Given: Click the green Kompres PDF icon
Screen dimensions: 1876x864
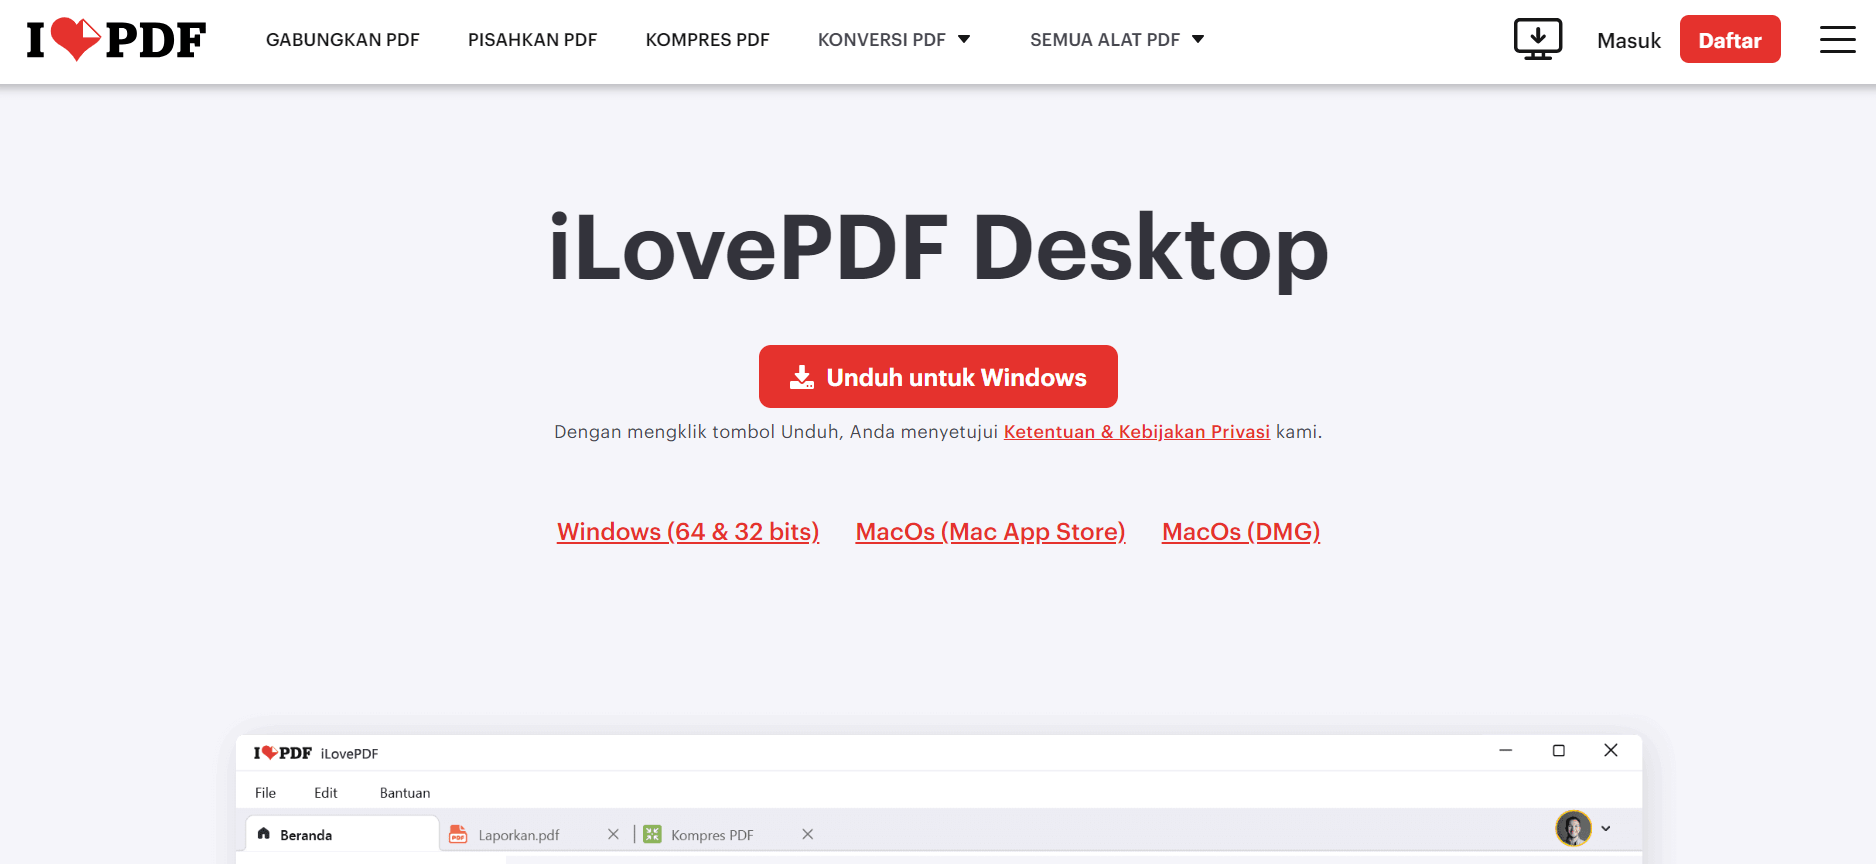Looking at the screenshot, I should click(652, 834).
